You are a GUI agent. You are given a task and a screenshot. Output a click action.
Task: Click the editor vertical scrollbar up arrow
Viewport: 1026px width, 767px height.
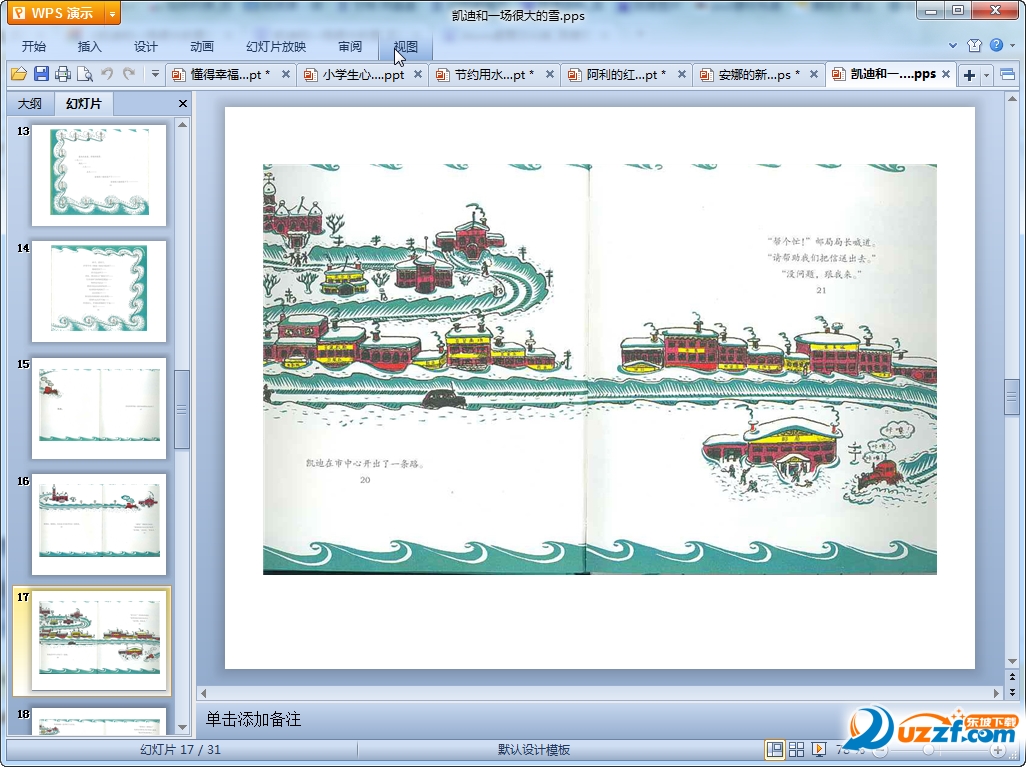click(x=1012, y=99)
